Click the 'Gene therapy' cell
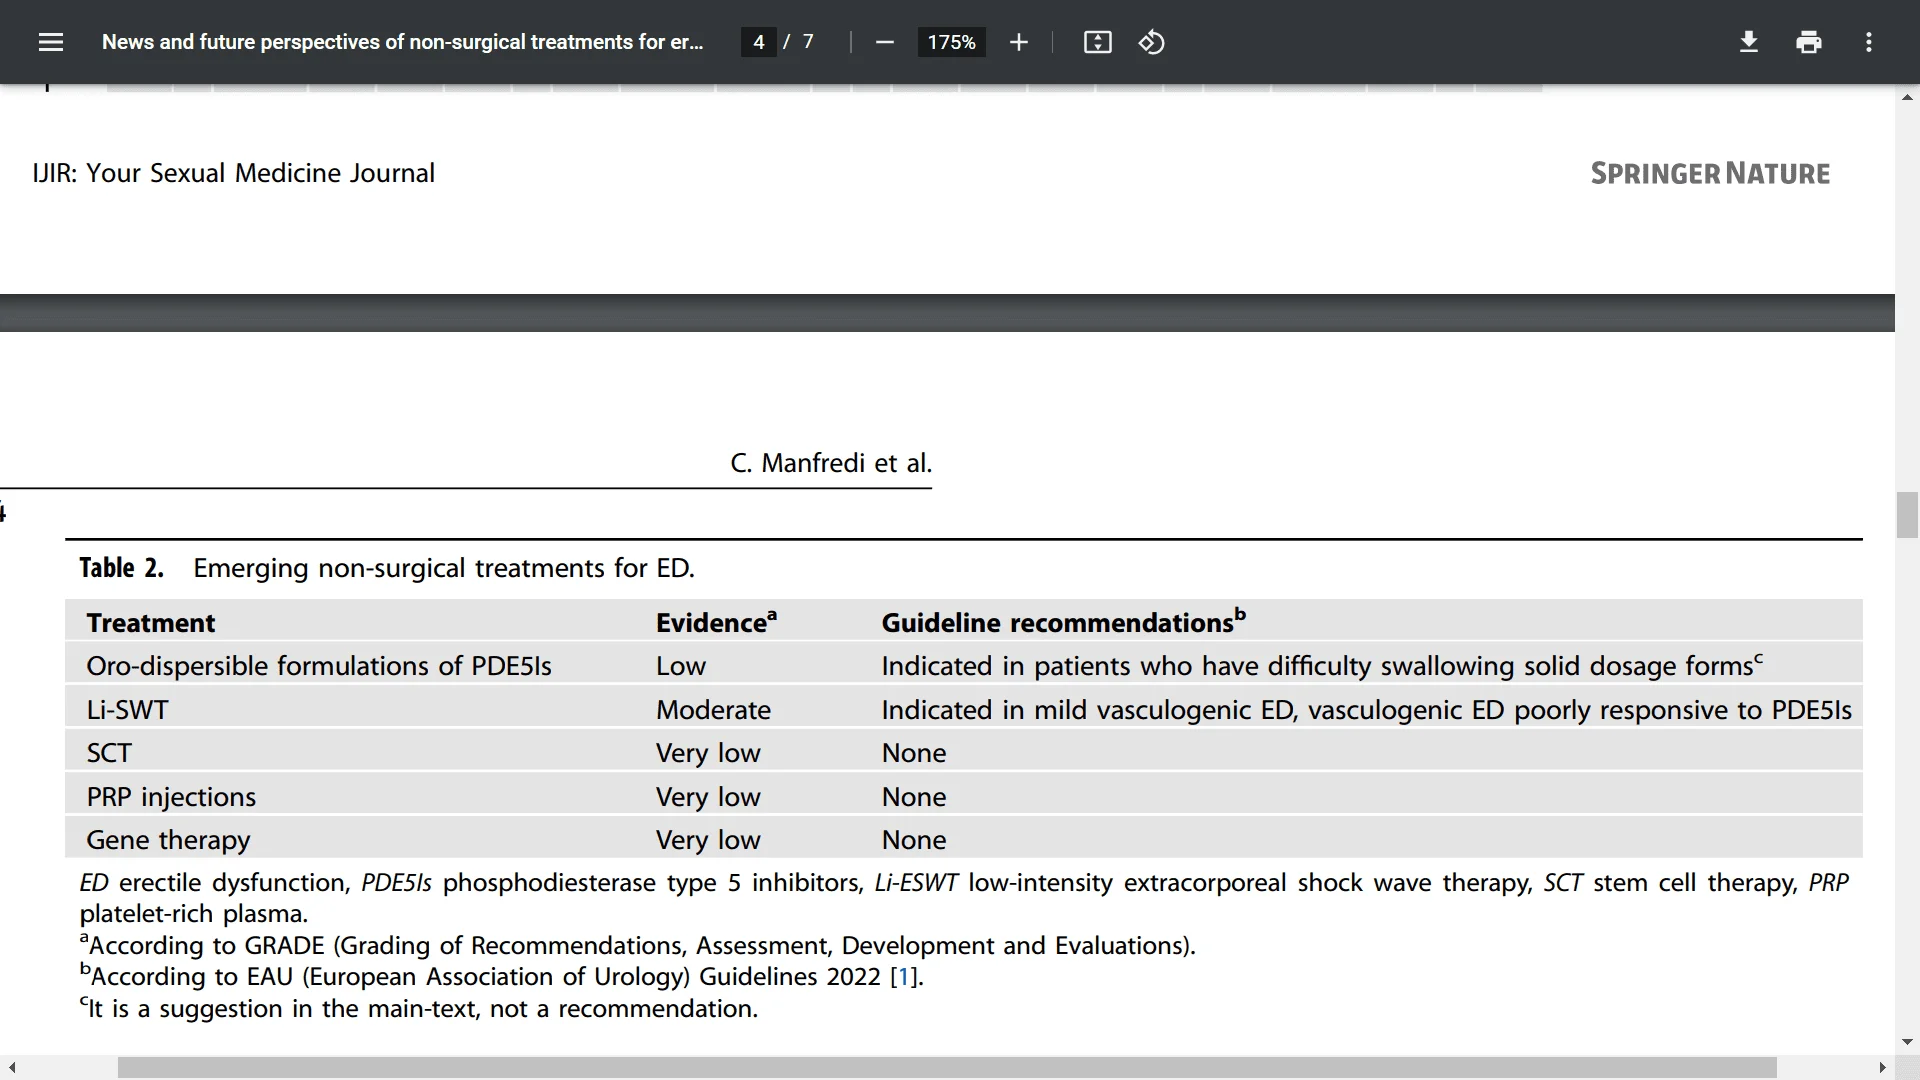Image resolution: width=1920 pixels, height=1080 pixels. pos(168,840)
